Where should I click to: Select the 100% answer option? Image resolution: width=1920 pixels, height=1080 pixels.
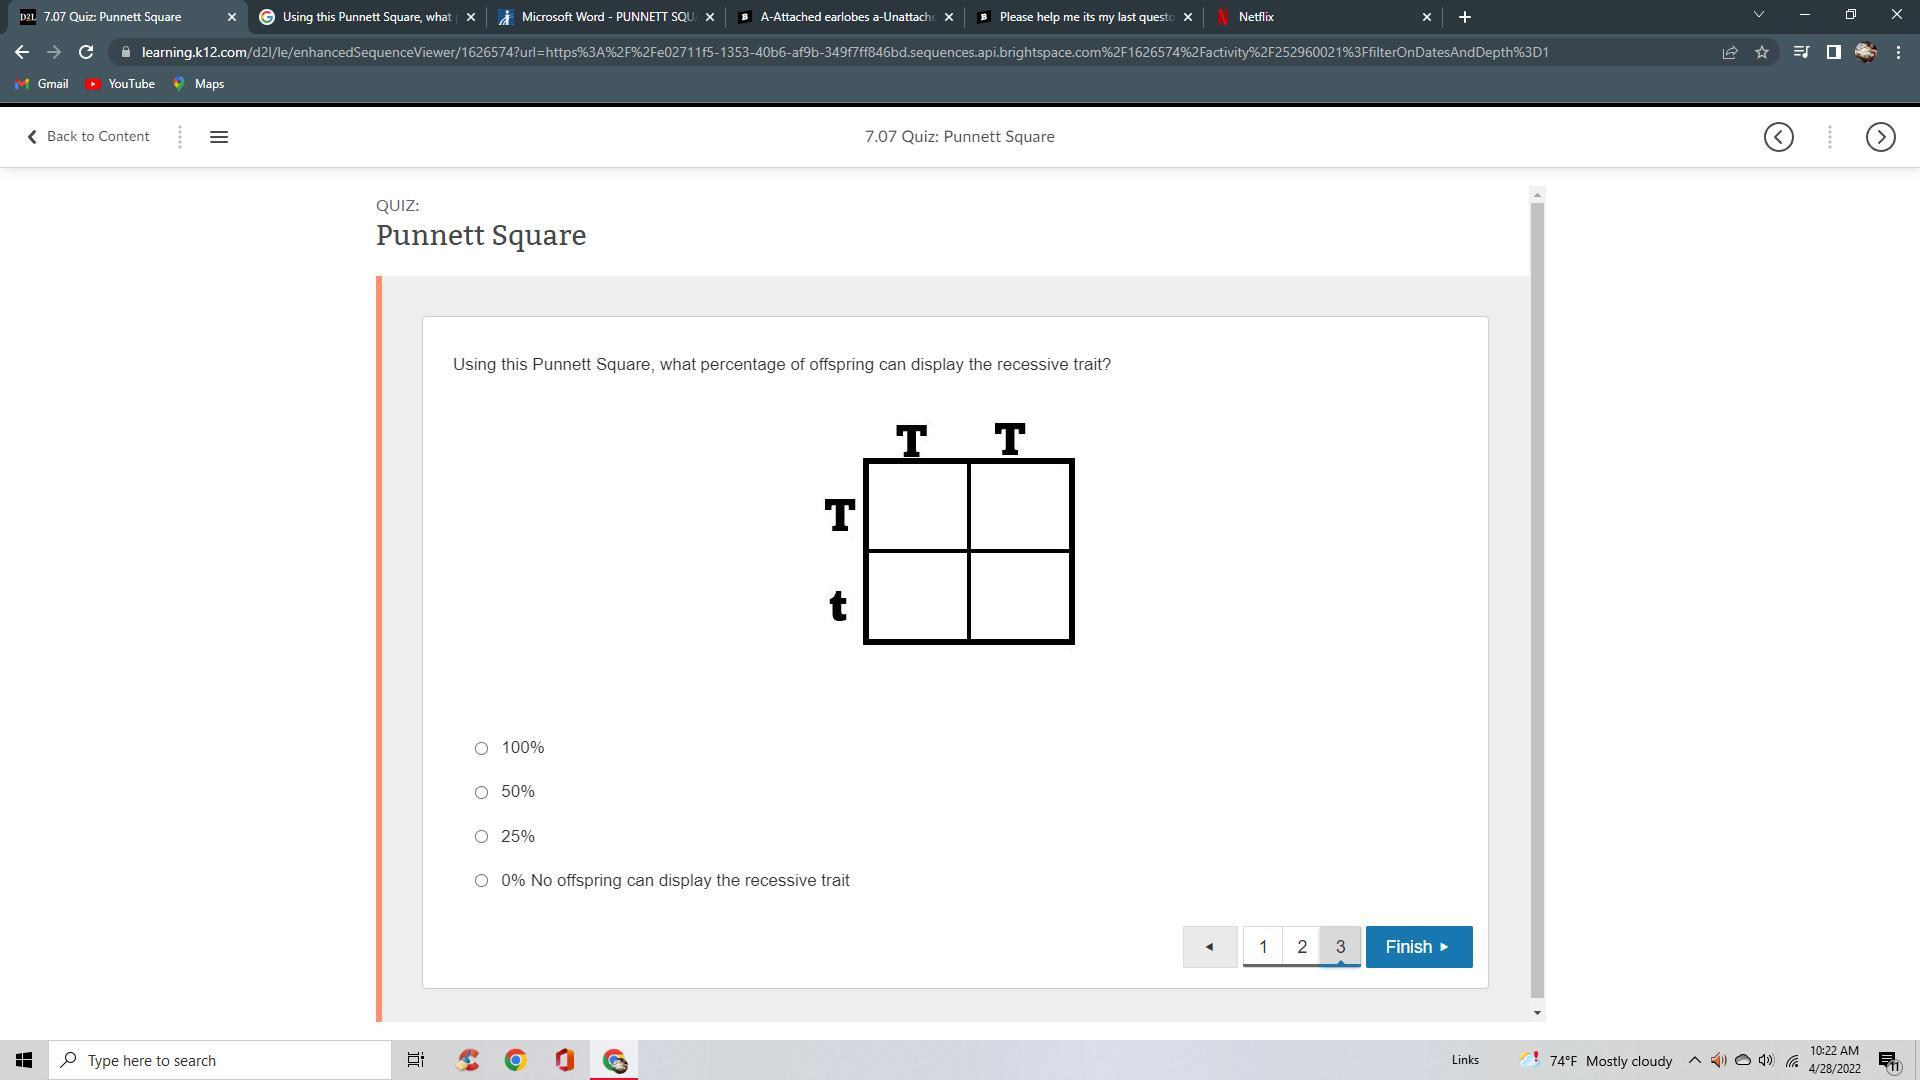point(481,748)
